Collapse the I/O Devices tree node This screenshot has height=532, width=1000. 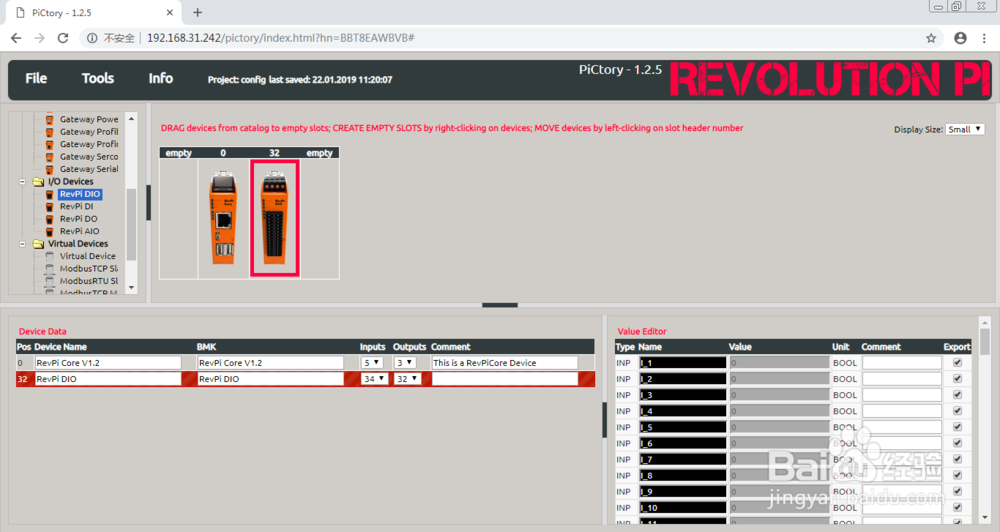[22, 182]
